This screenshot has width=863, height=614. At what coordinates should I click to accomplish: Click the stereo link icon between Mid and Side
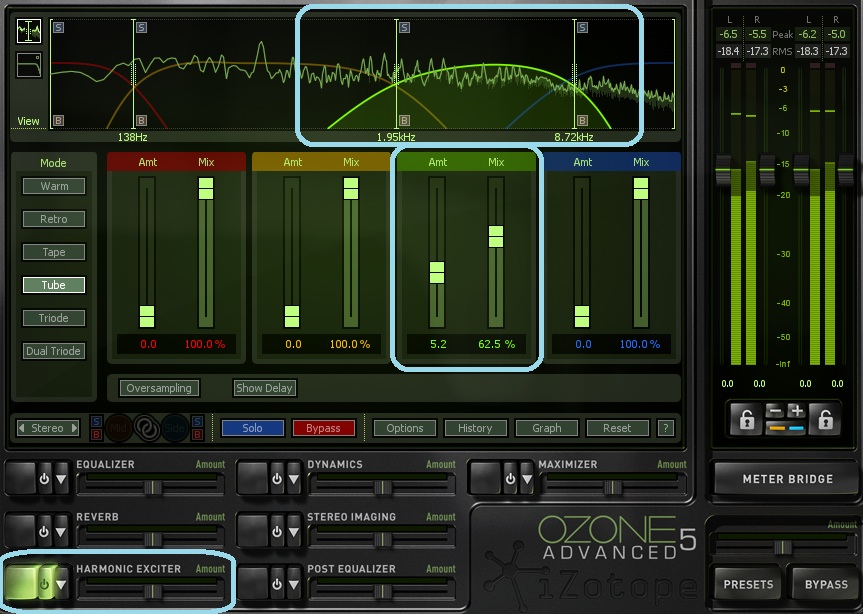[x=146, y=428]
